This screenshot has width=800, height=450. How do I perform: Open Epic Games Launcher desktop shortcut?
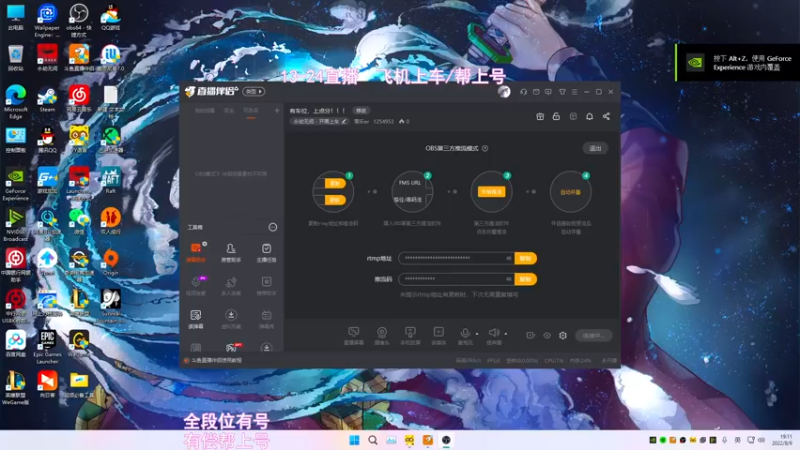click(x=47, y=347)
